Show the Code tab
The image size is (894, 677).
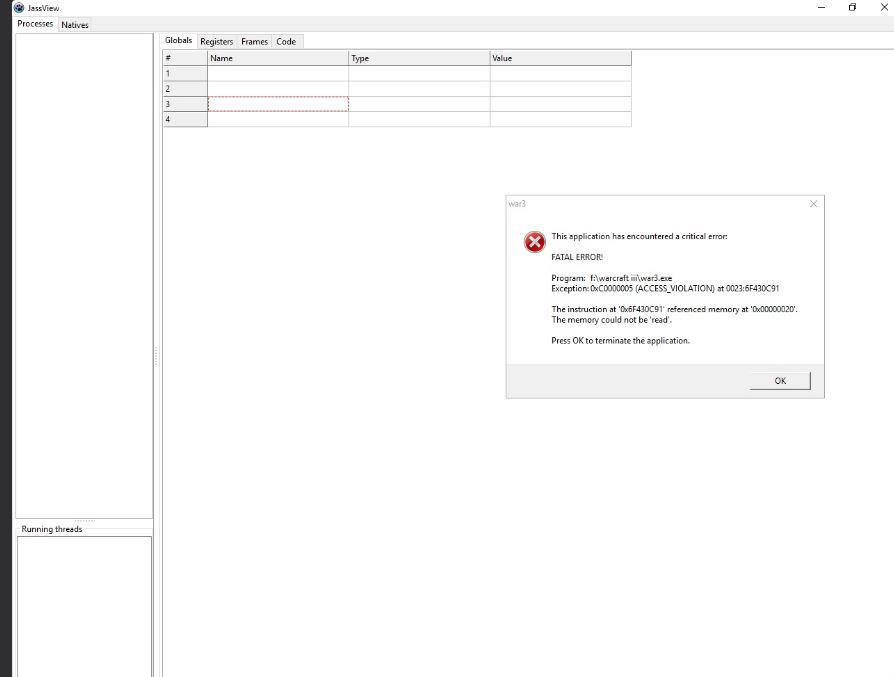[286, 42]
